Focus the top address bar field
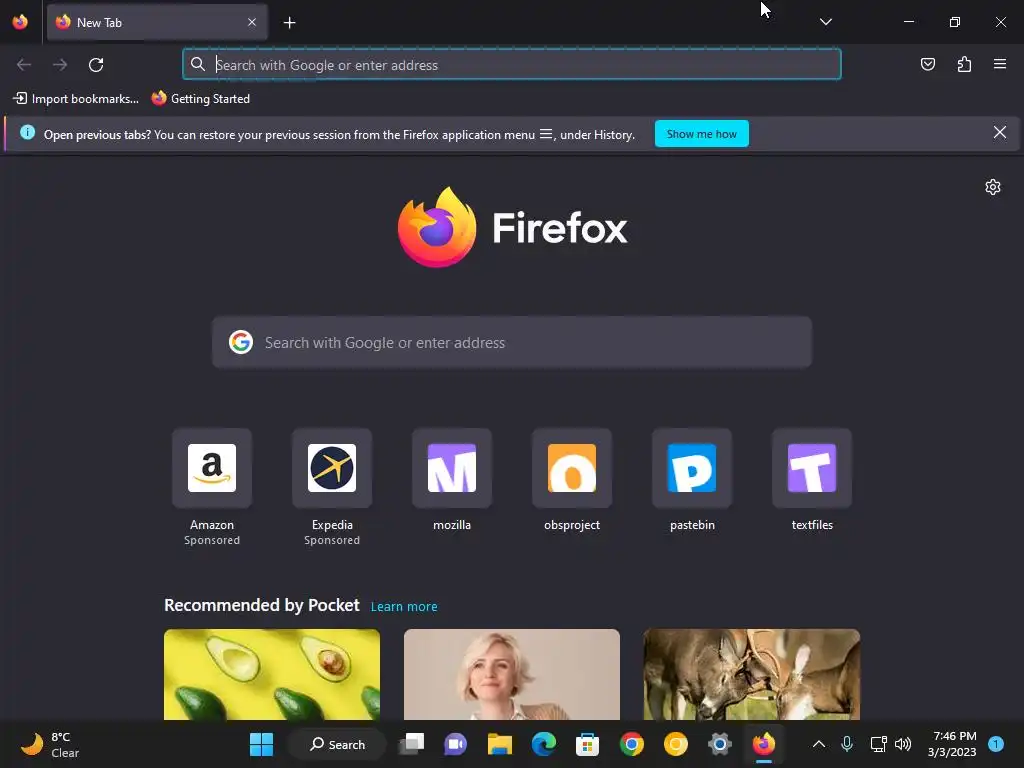This screenshot has height=768, width=1024. pos(511,65)
